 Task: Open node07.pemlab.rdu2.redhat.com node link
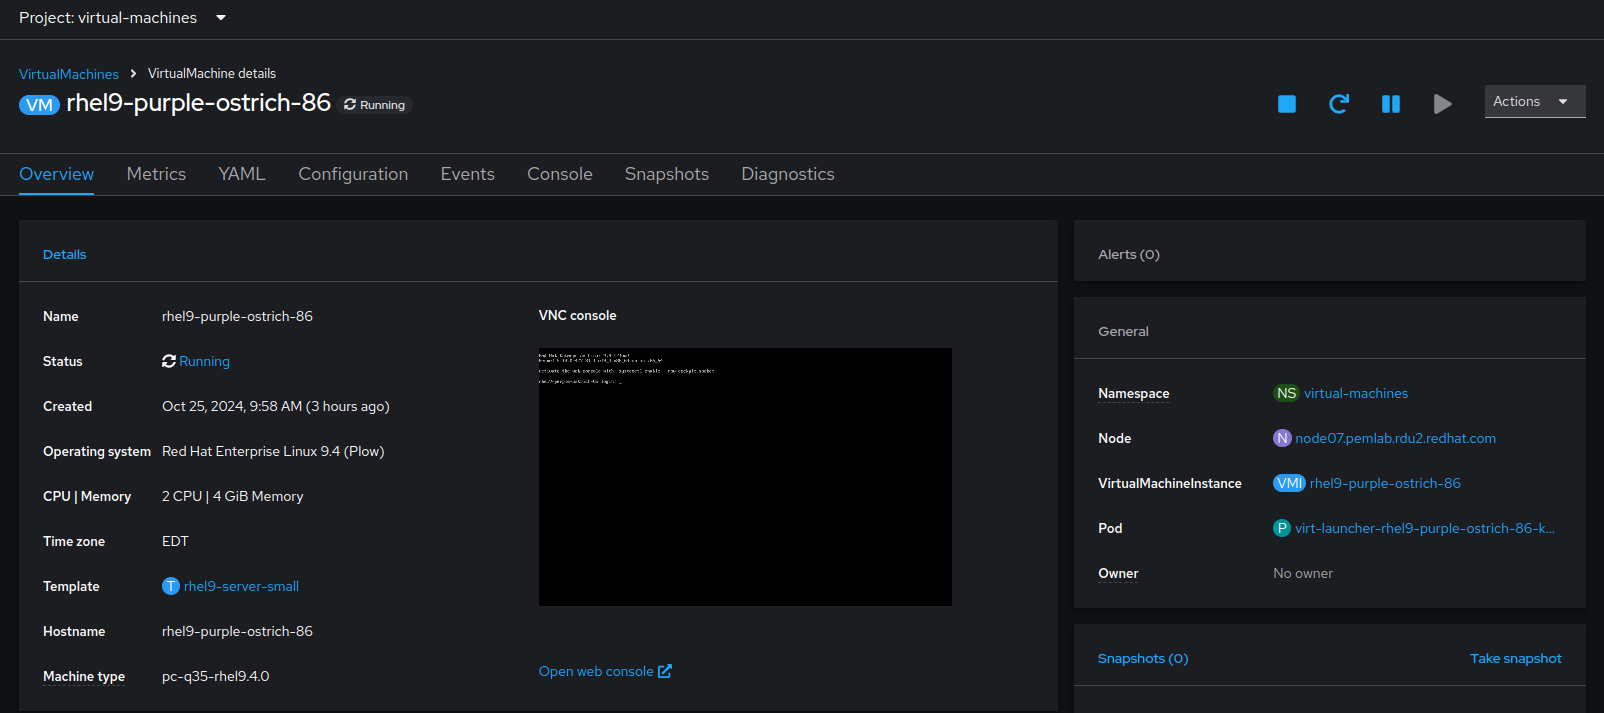[1395, 438]
